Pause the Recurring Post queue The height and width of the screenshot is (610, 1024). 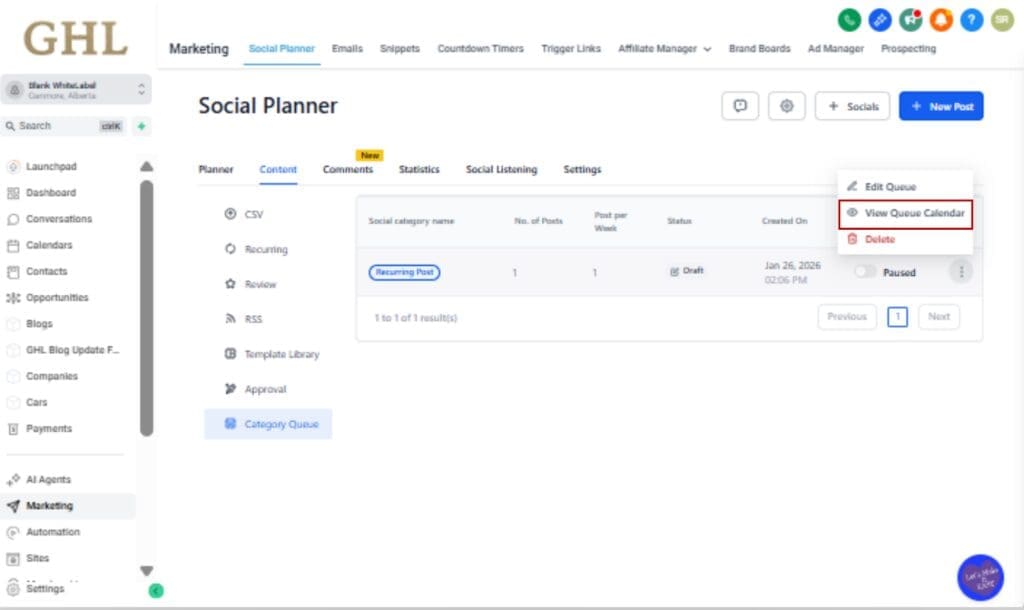coord(864,271)
